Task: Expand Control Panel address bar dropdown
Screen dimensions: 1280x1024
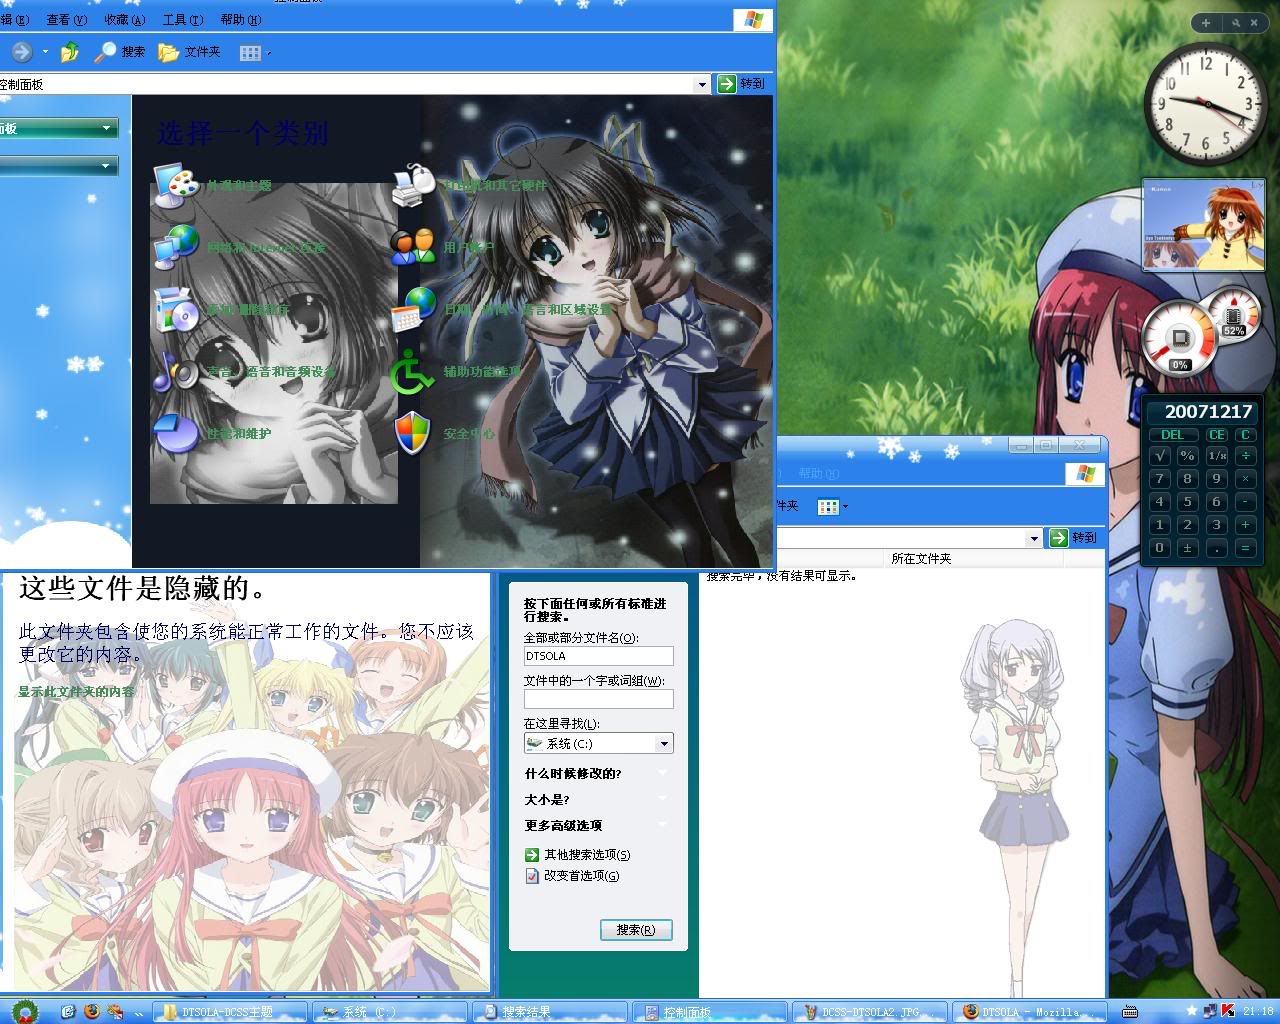Action: pyautogui.click(x=703, y=85)
